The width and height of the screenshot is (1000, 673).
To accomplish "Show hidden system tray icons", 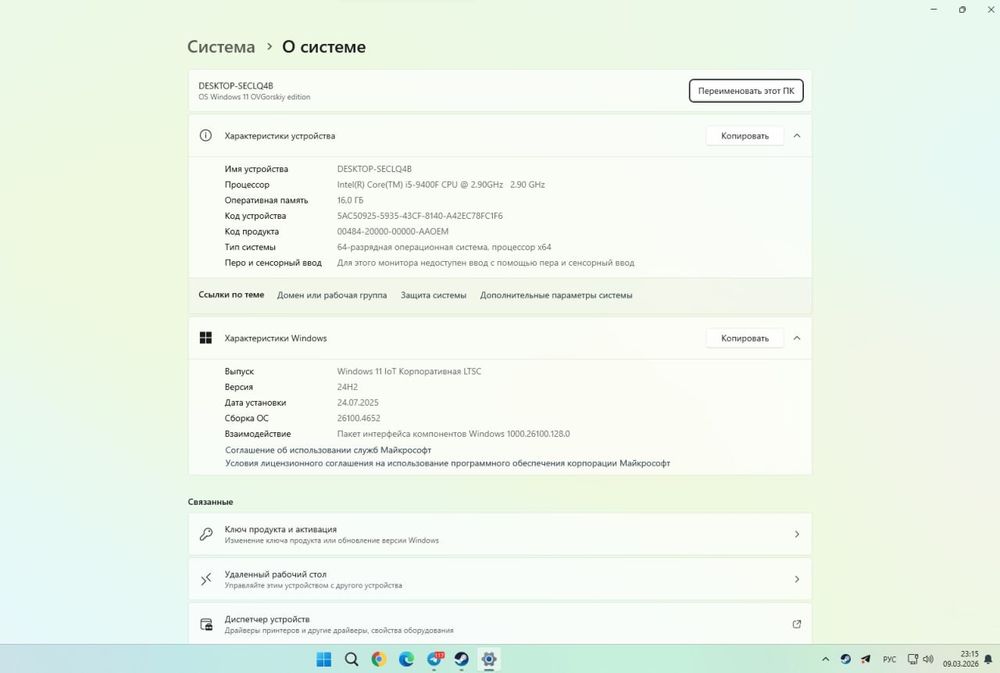I will (x=825, y=659).
